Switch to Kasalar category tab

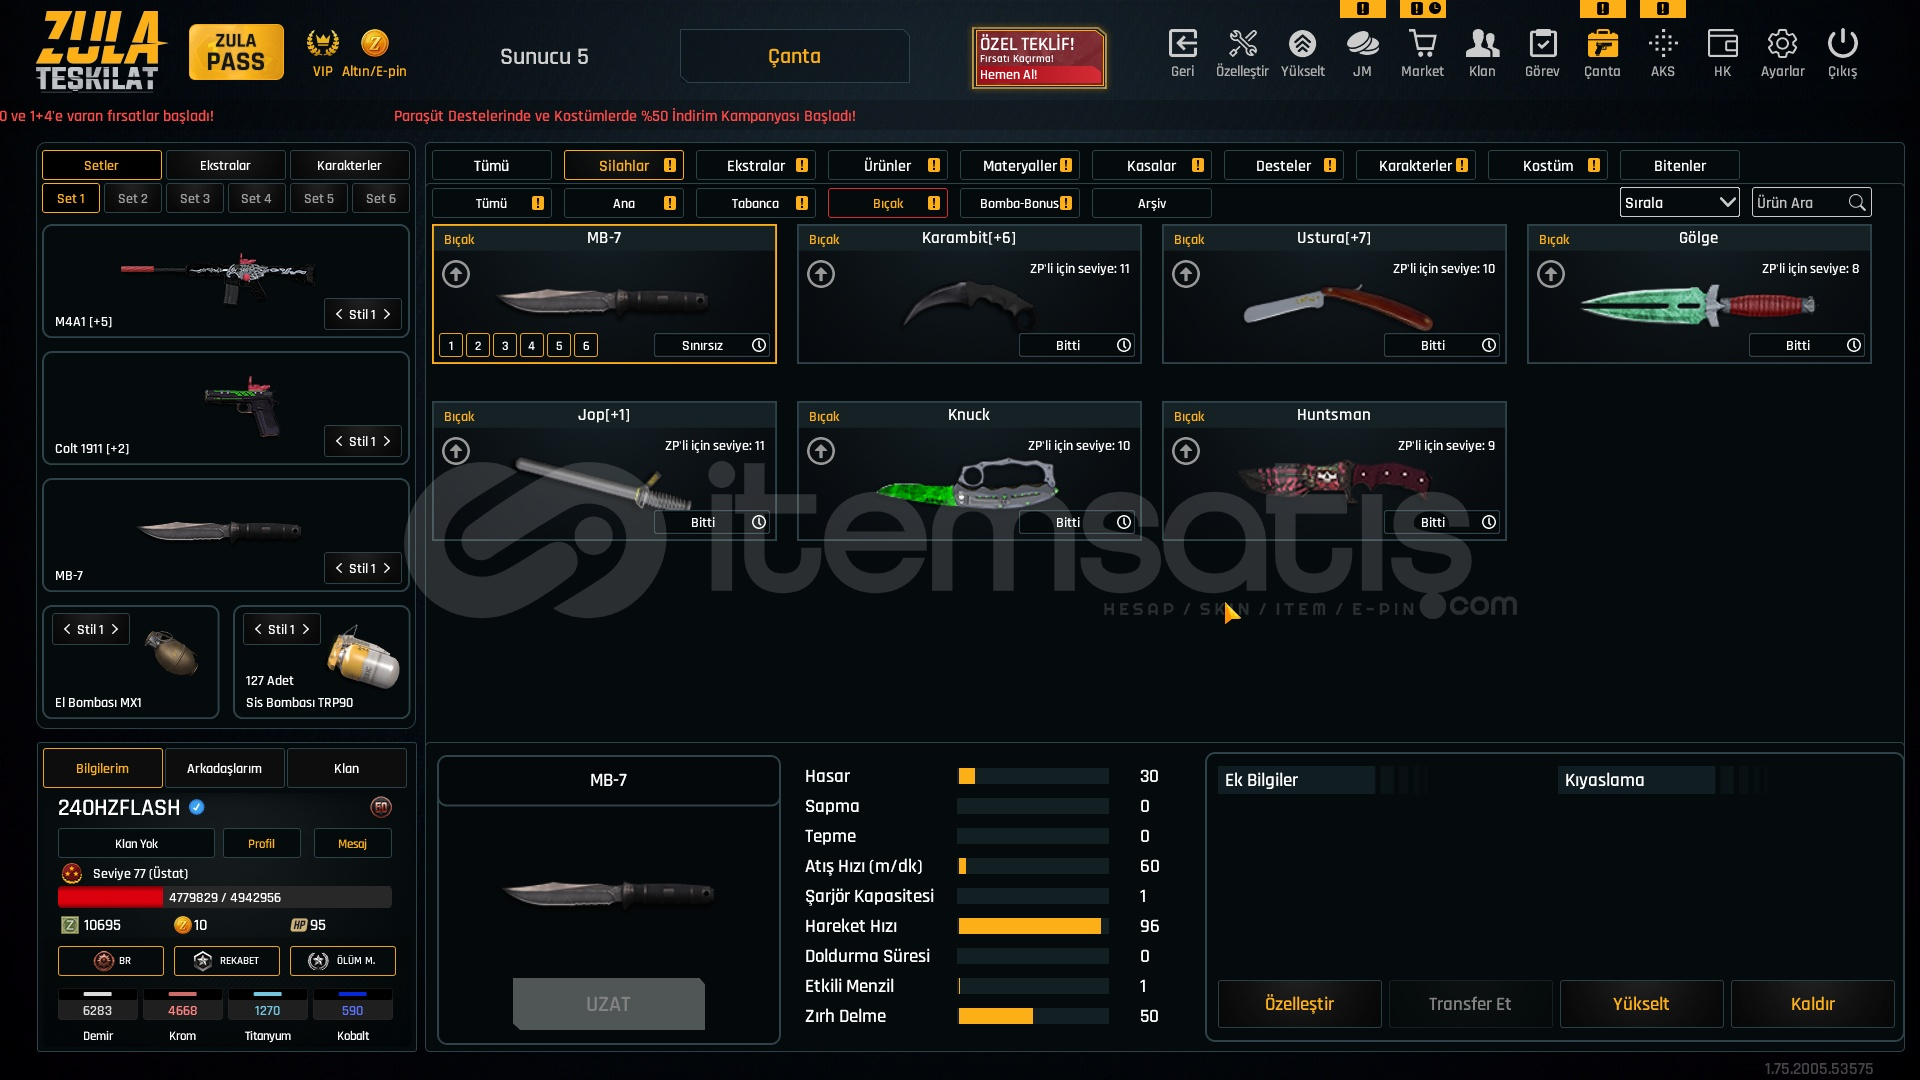click(1151, 166)
